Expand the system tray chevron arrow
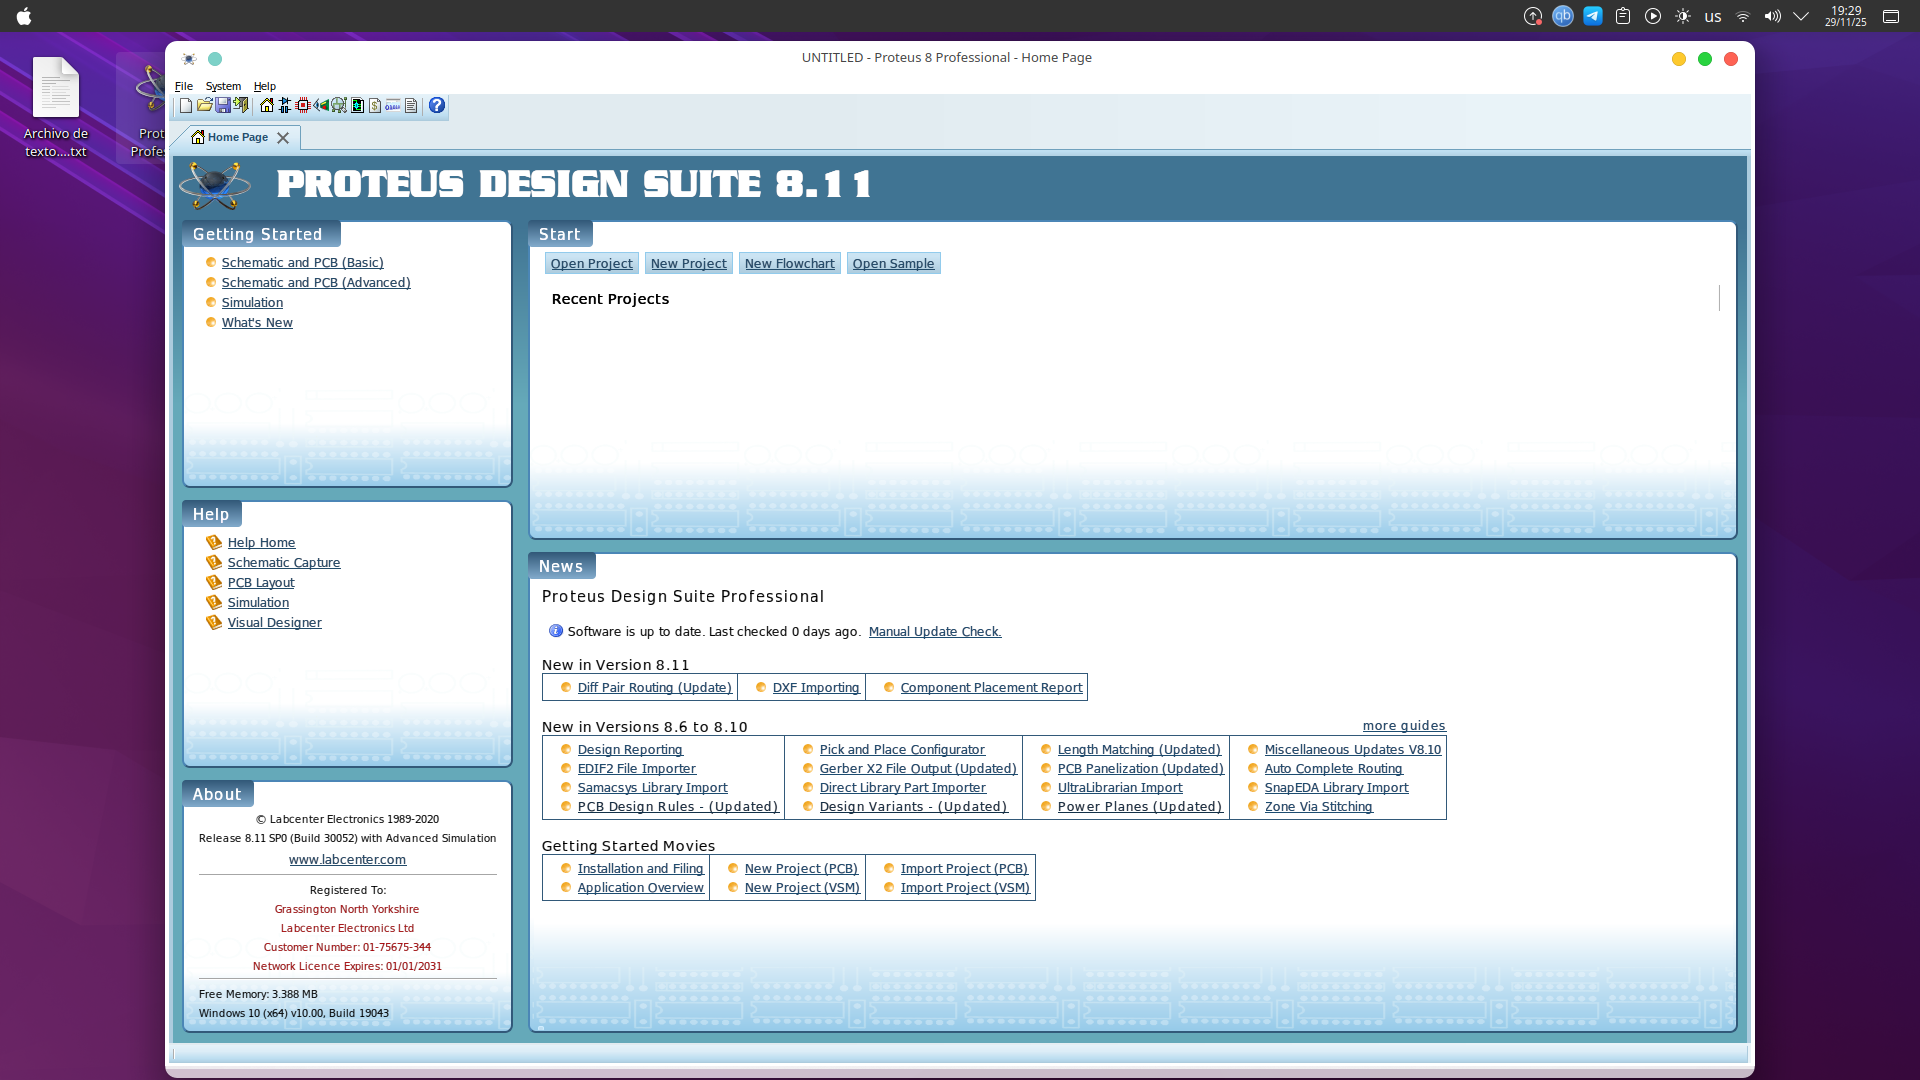 click(1801, 16)
